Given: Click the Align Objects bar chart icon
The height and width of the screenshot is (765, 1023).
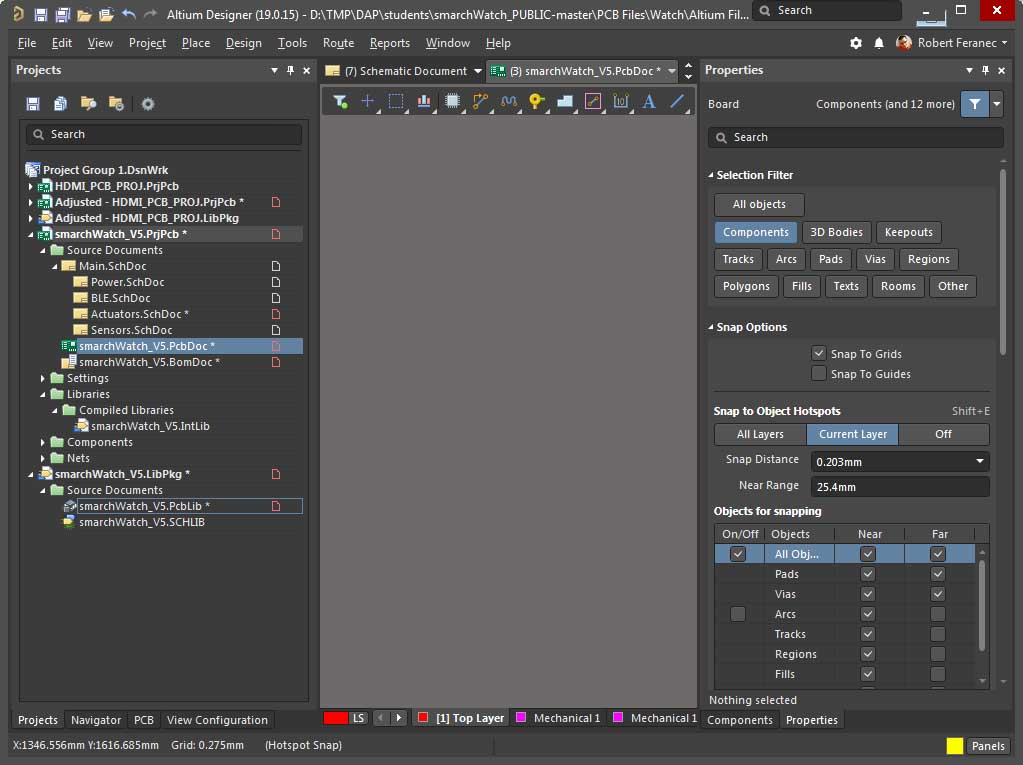Looking at the screenshot, I should [x=424, y=101].
